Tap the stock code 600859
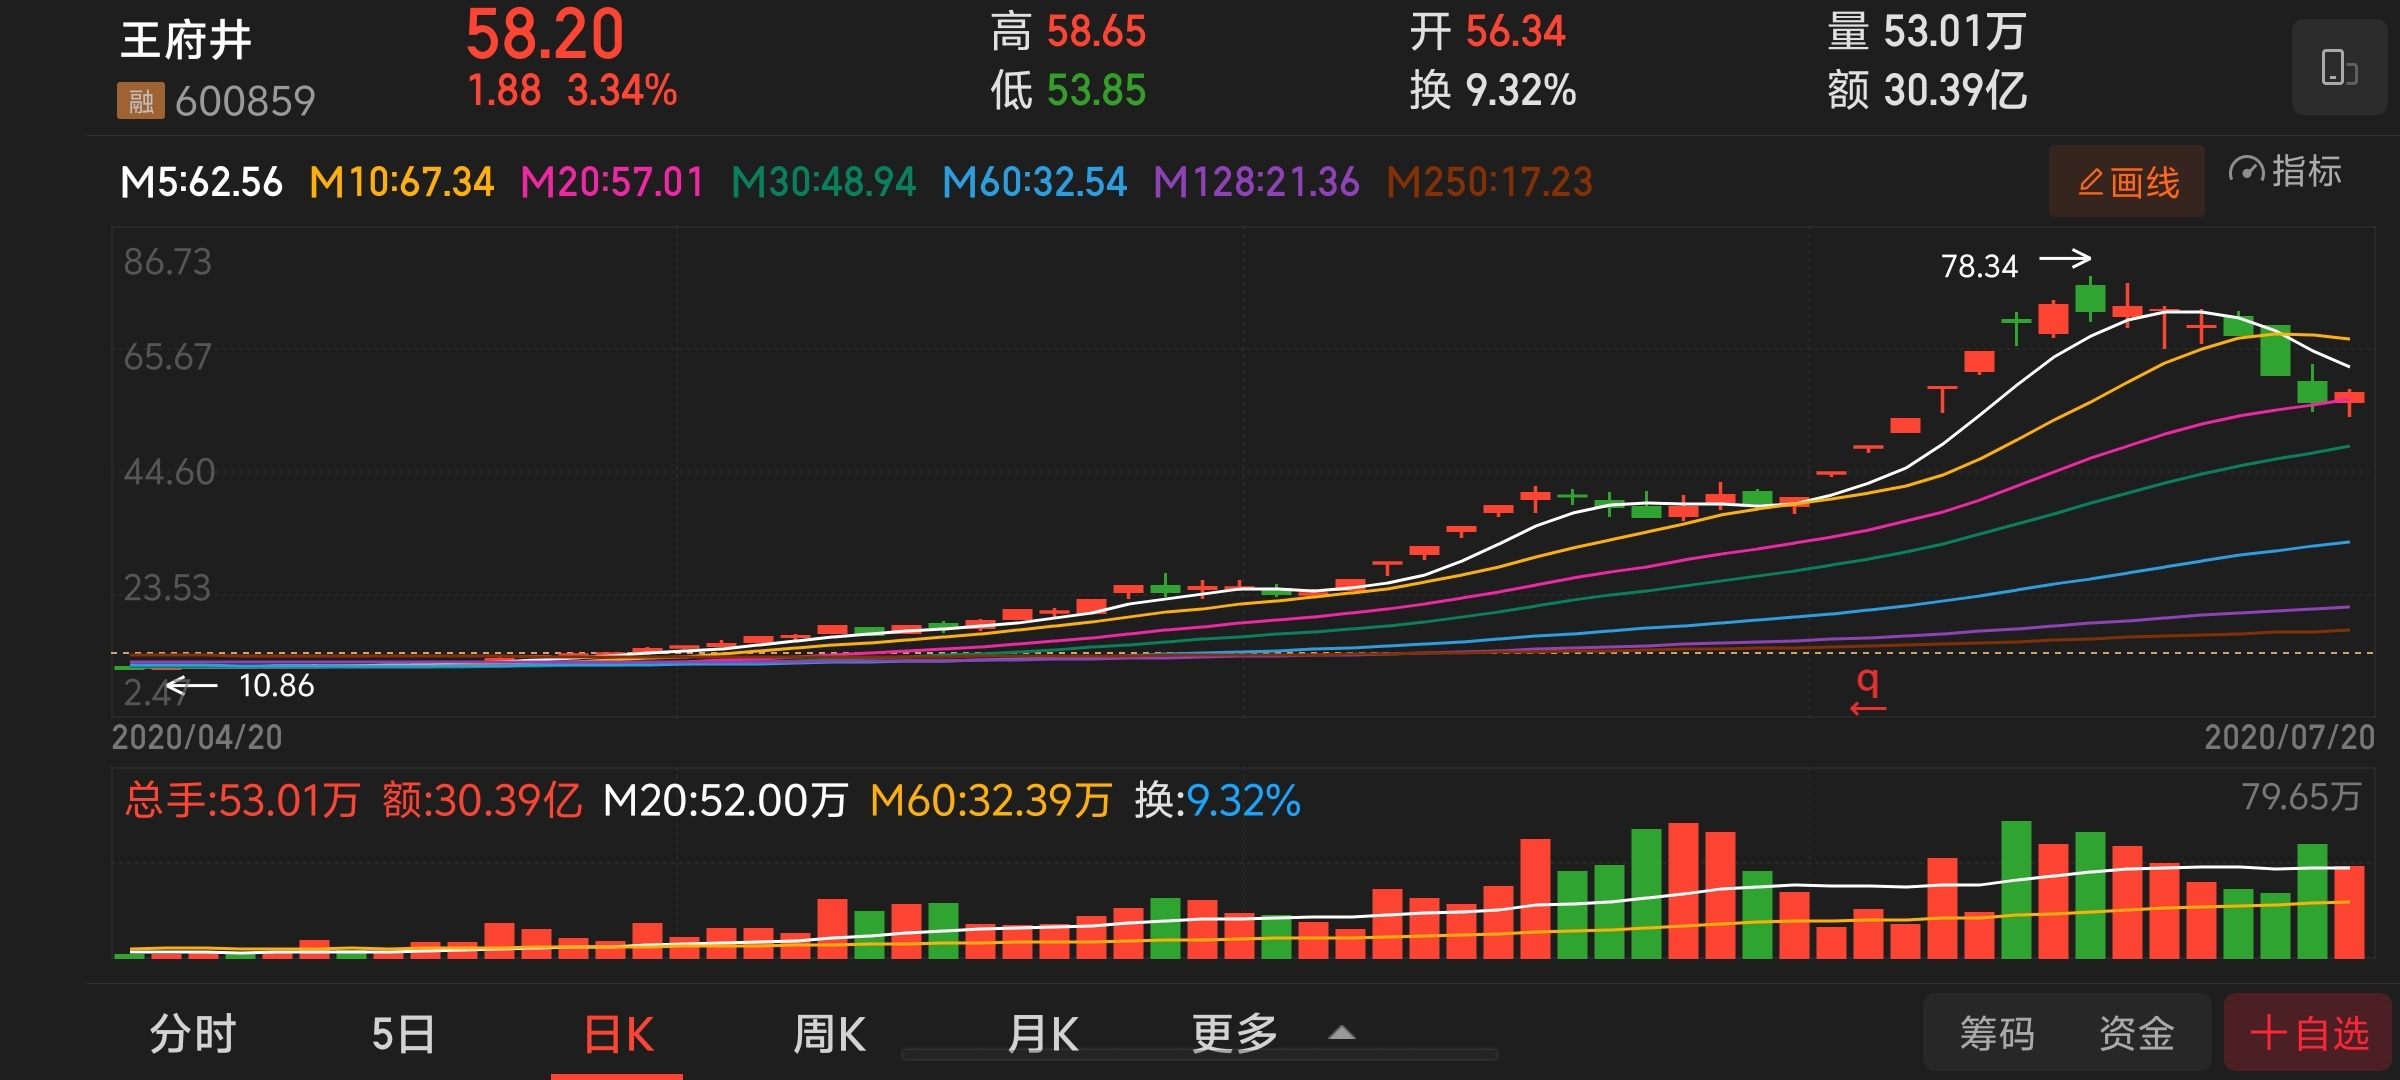Image resolution: width=2400 pixels, height=1080 pixels. pos(245,101)
